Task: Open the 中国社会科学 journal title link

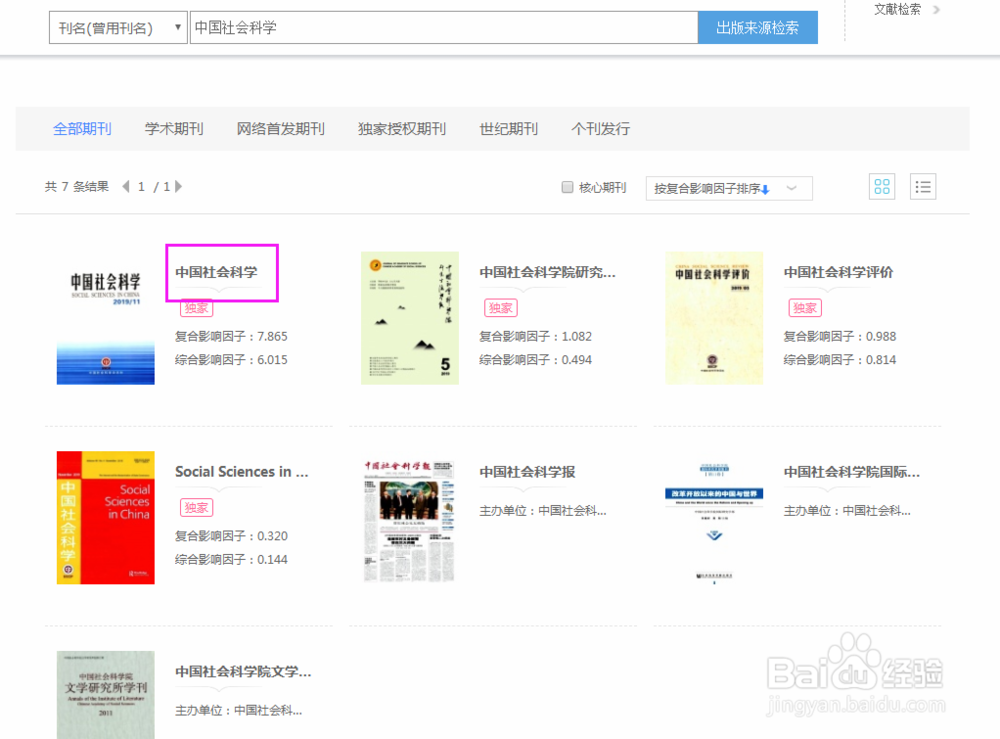Action: click(x=216, y=272)
